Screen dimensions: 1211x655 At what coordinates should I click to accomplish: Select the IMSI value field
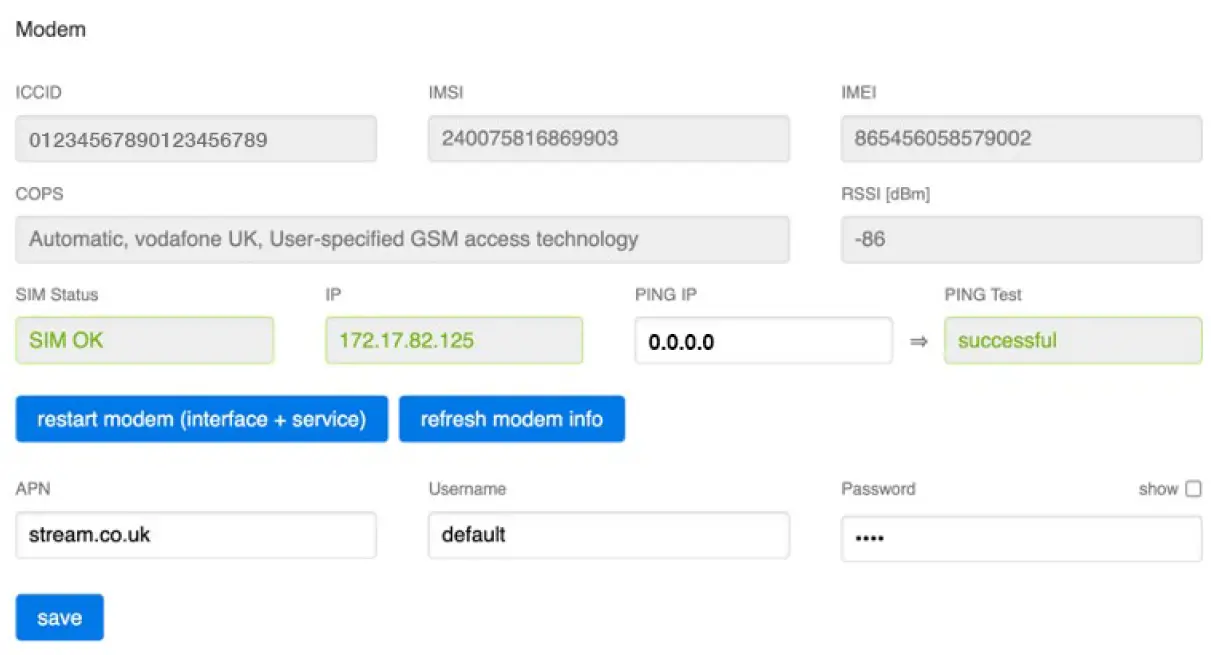(x=608, y=139)
